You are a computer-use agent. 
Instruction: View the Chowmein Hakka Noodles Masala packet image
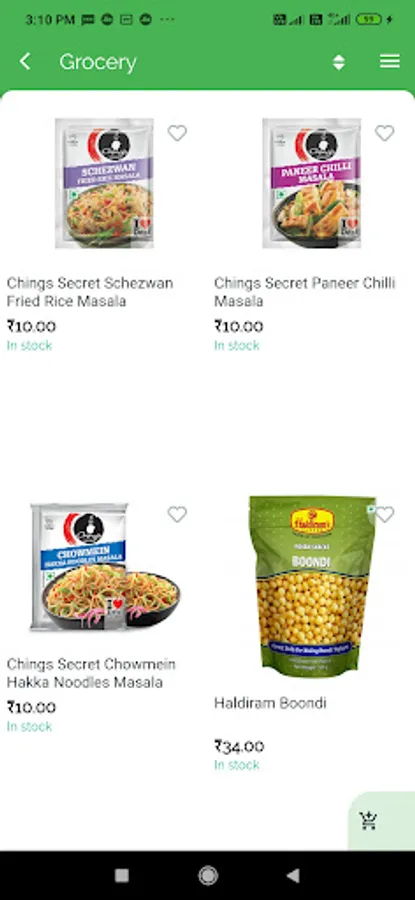pyautogui.click(x=105, y=566)
